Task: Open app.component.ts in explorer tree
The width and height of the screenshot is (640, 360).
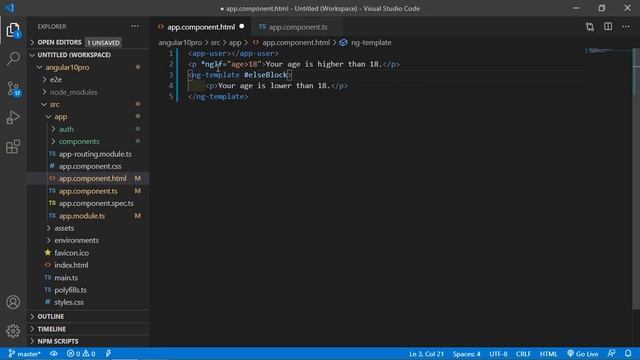Action: click(88, 191)
